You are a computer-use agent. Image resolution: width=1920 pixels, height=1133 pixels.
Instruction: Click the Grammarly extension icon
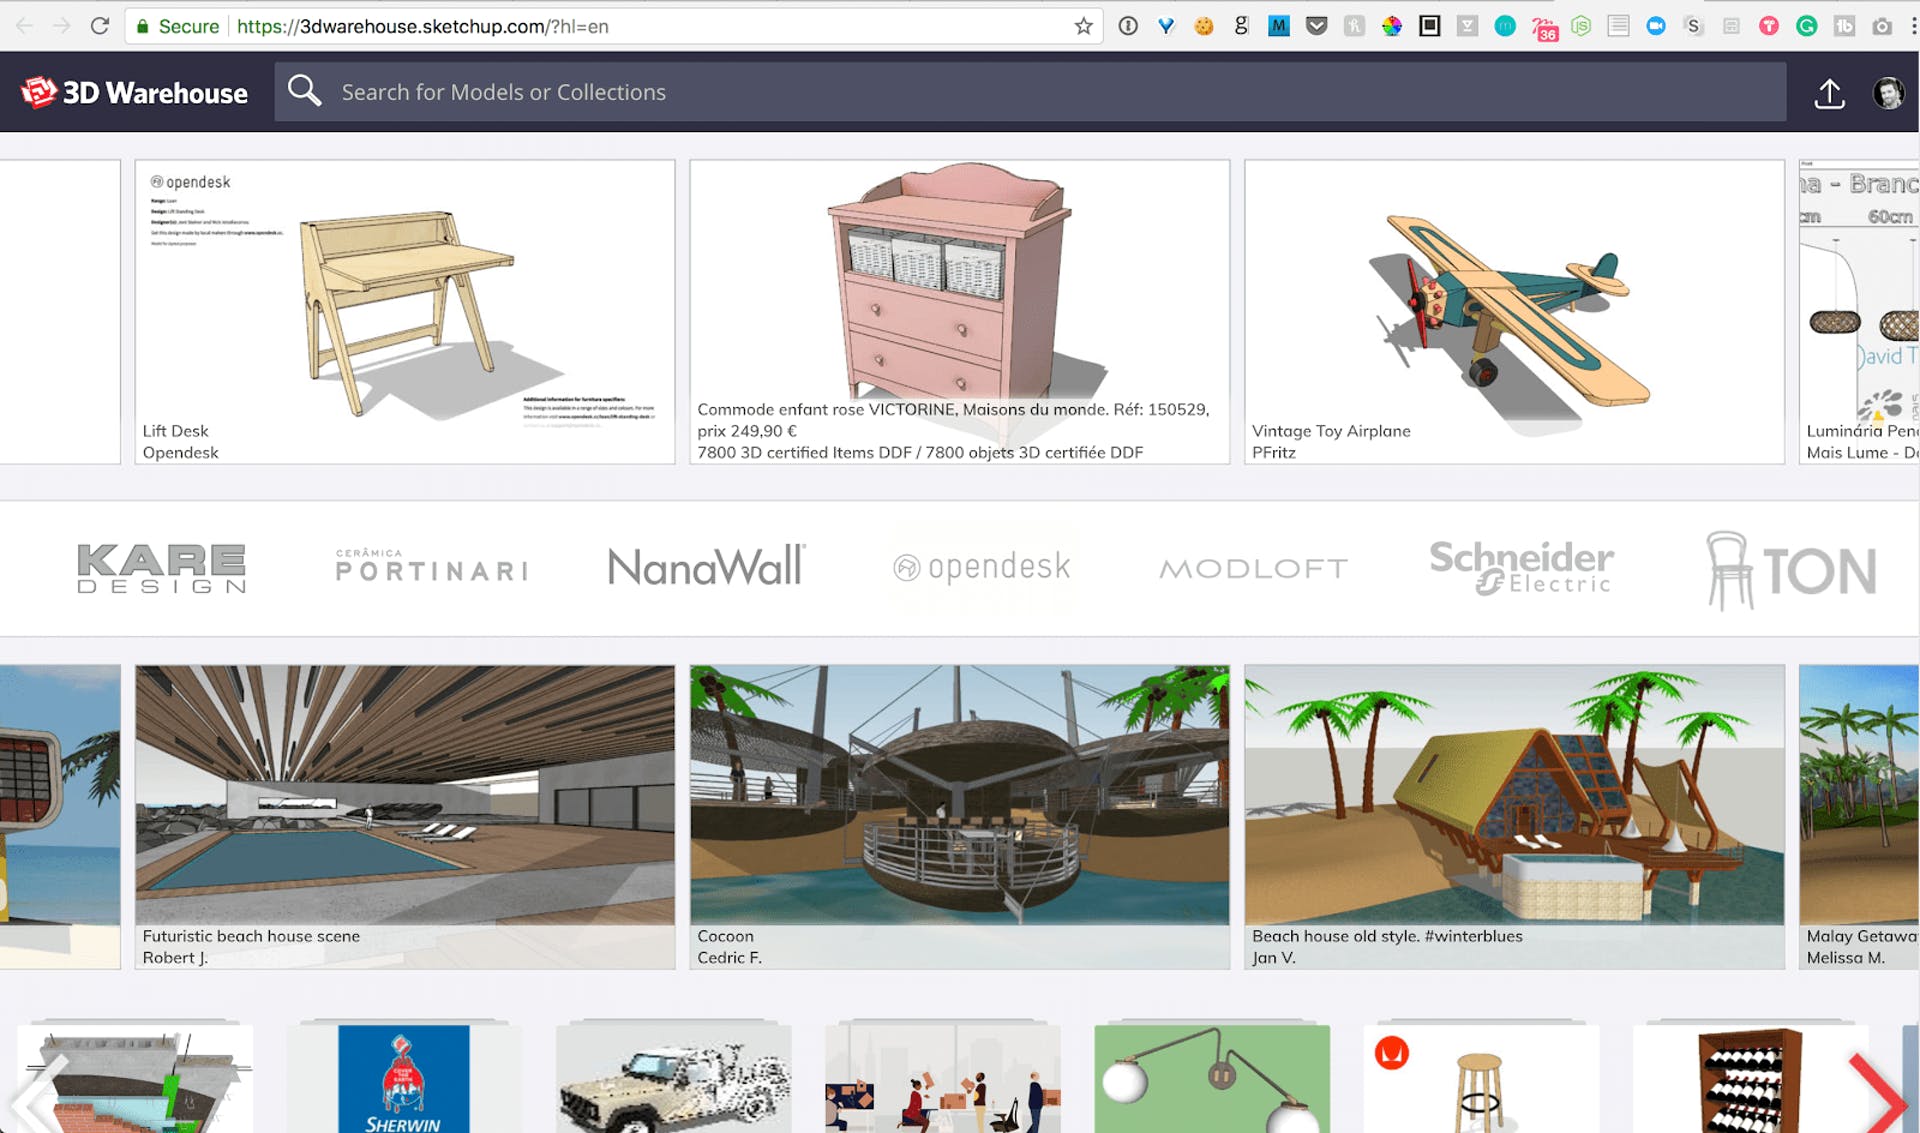click(1806, 26)
